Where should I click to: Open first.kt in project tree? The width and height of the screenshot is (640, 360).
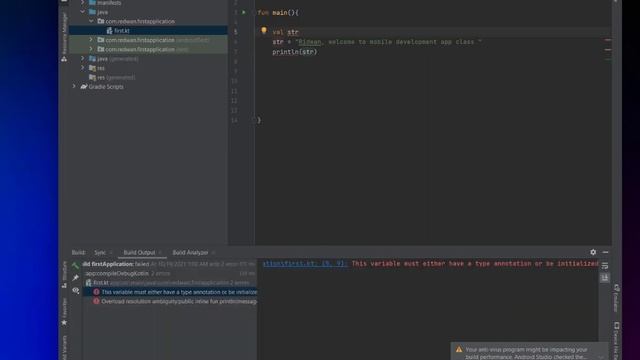coord(122,31)
